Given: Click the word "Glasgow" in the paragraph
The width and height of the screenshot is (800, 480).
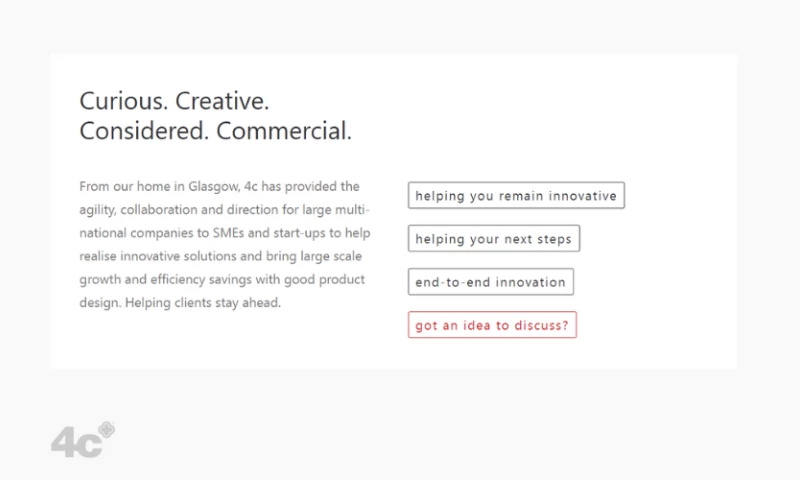Looking at the screenshot, I should coord(213,186).
